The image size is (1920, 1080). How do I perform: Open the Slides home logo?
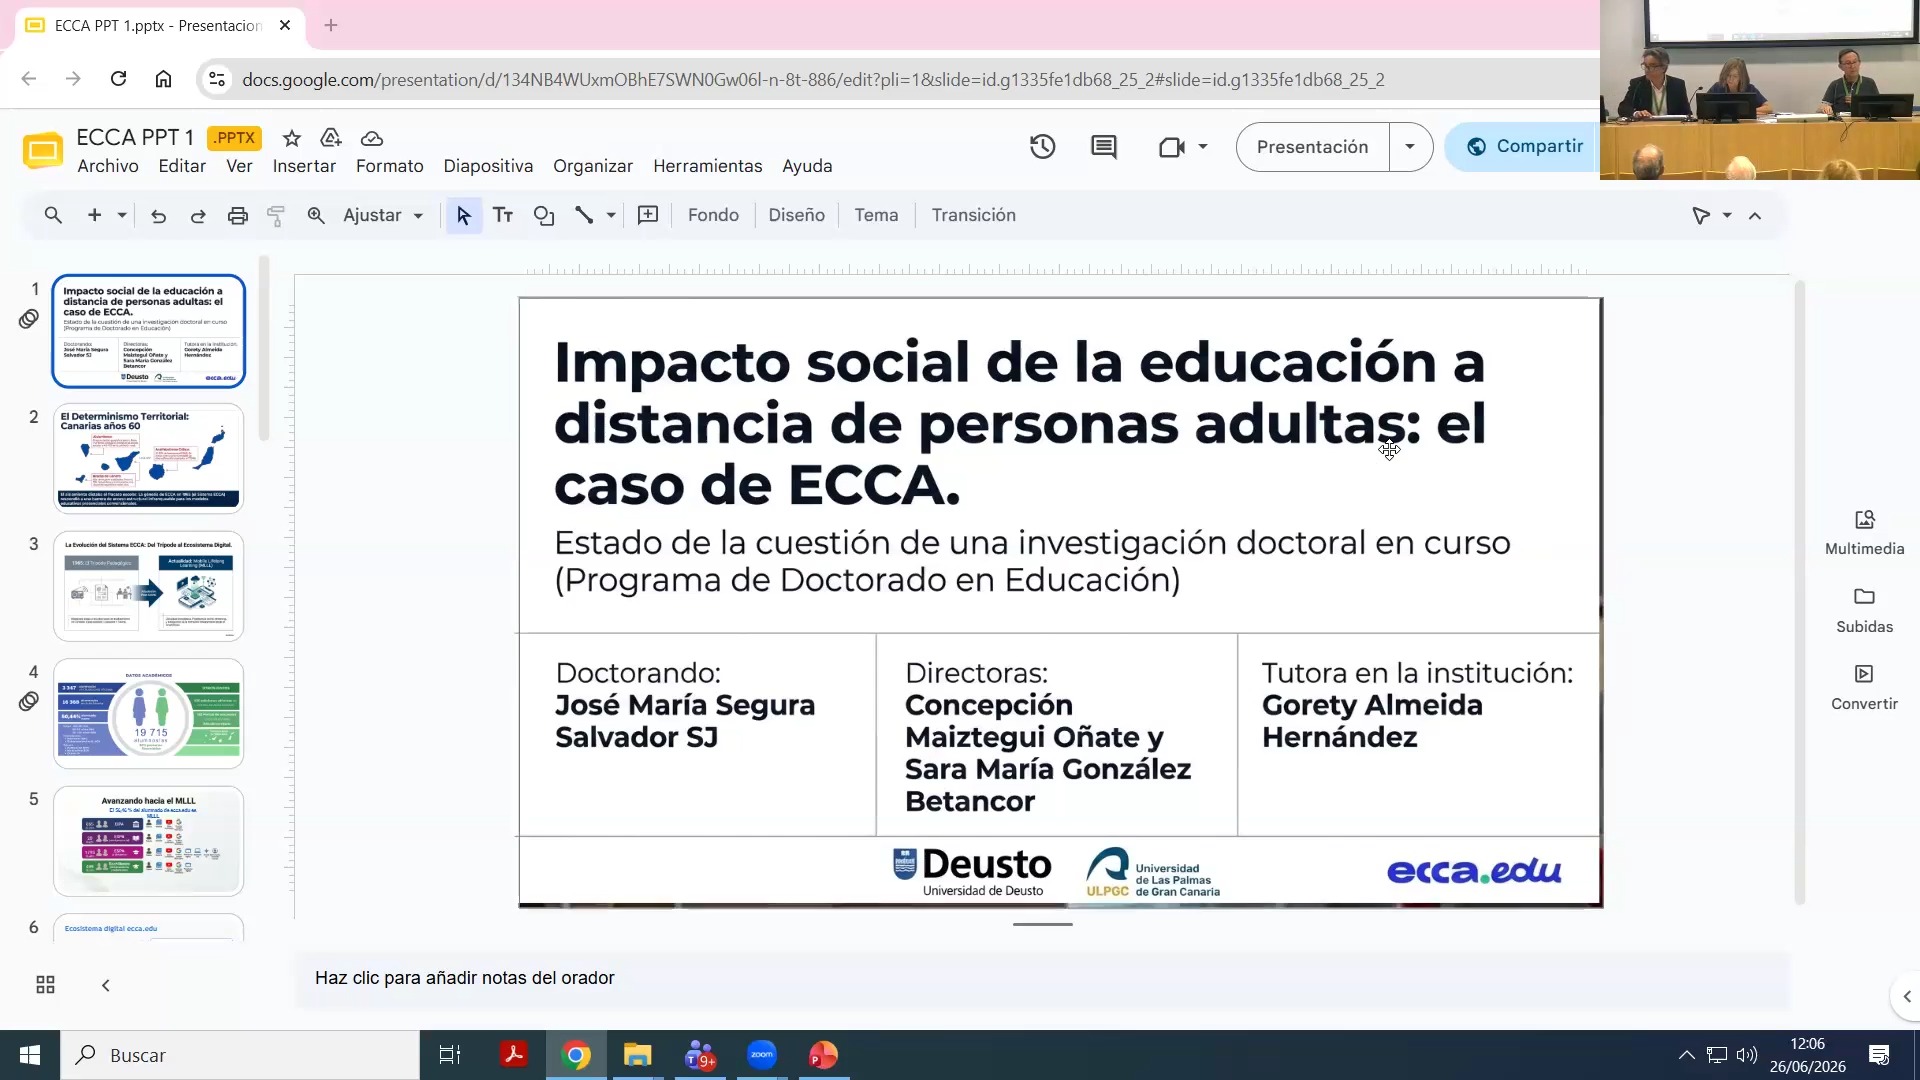click(x=42, y=150)
